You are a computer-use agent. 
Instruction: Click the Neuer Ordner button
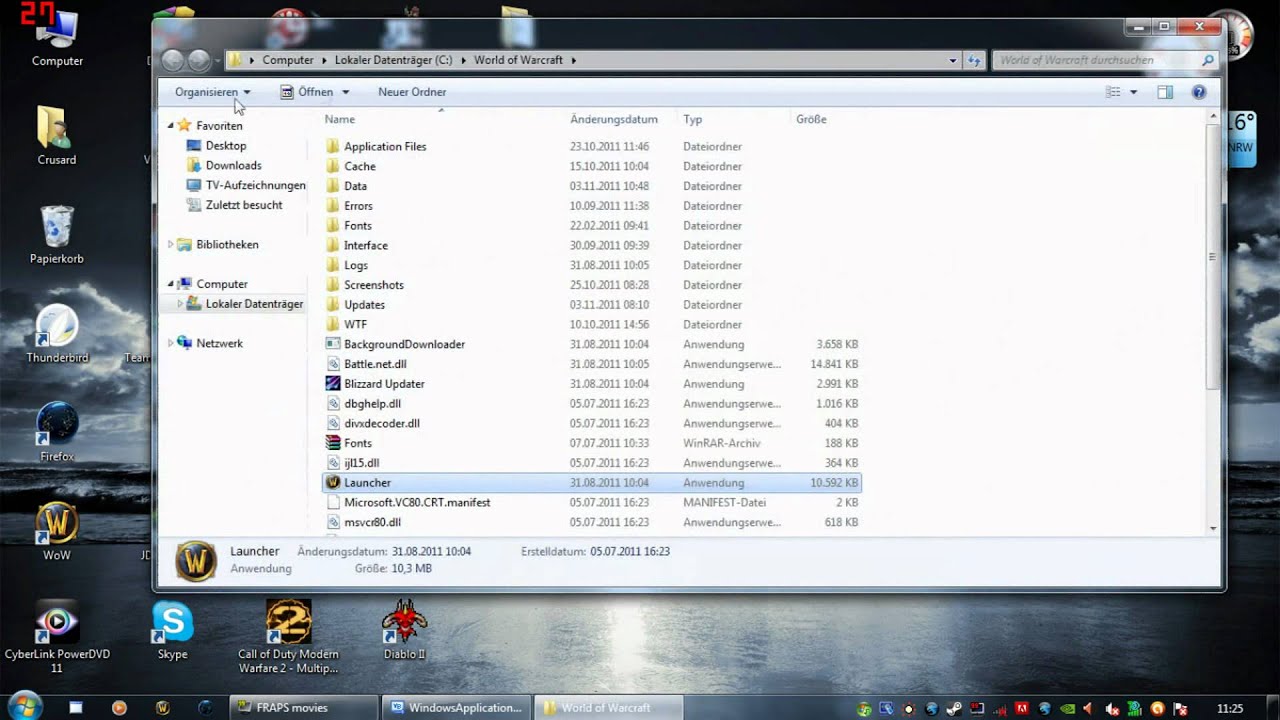click(412, 92)
